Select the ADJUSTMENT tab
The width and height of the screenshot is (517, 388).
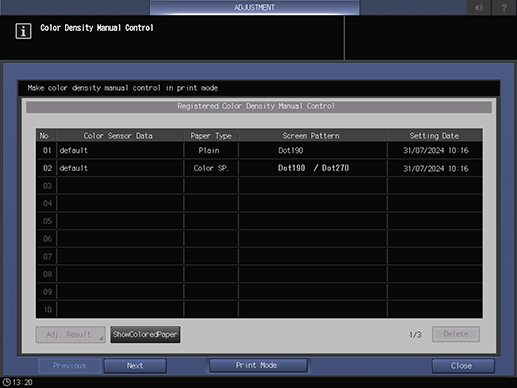point(254,7)
